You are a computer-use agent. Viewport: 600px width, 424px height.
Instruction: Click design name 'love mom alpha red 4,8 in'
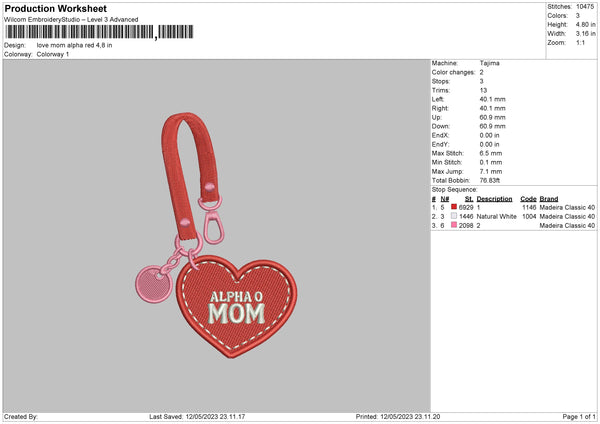[x=74, y=45]
